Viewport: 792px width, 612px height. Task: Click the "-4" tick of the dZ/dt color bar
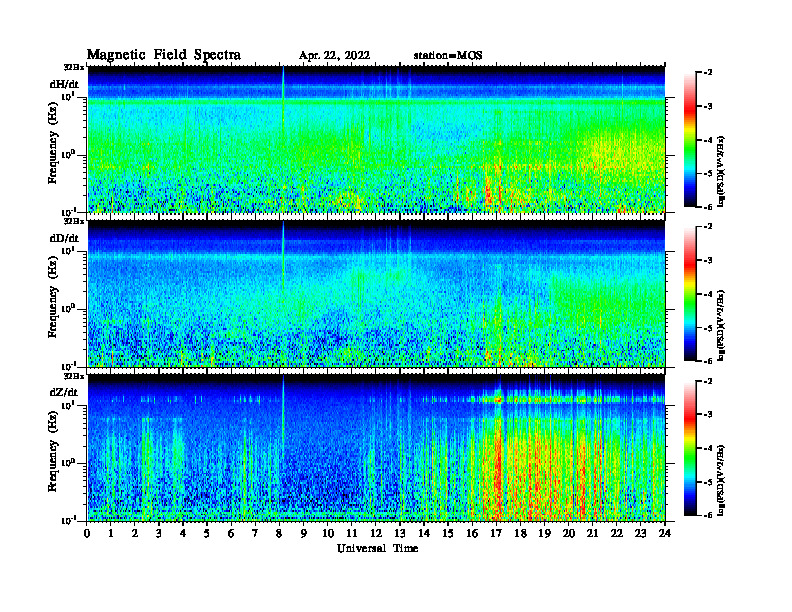tap(708, 448)
